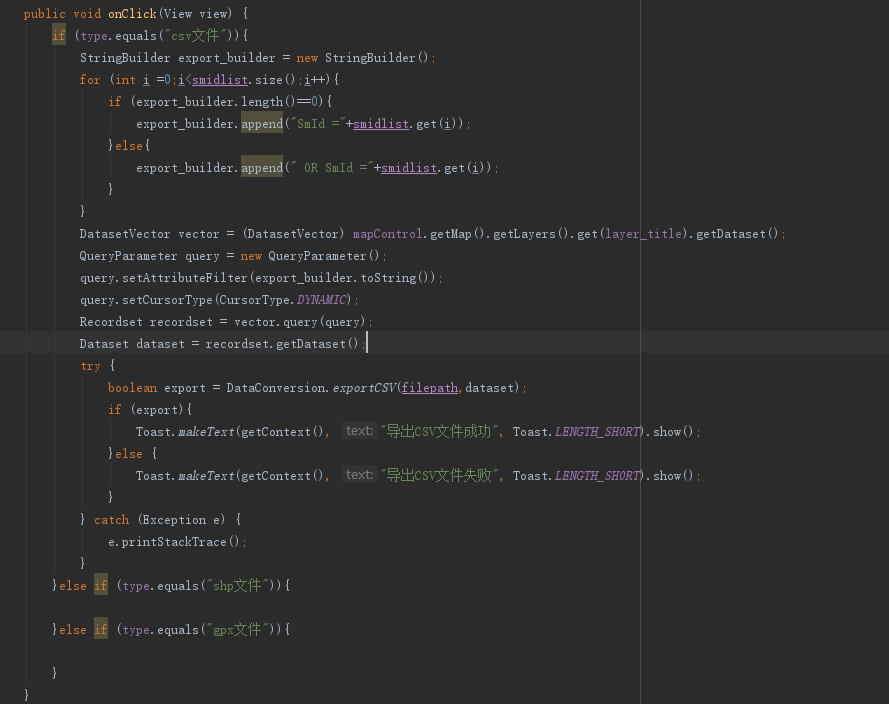Click the highlighted if before "shp文件"
Image resolution: width=889 pixels, height=704 pixels.
[101, 586]
